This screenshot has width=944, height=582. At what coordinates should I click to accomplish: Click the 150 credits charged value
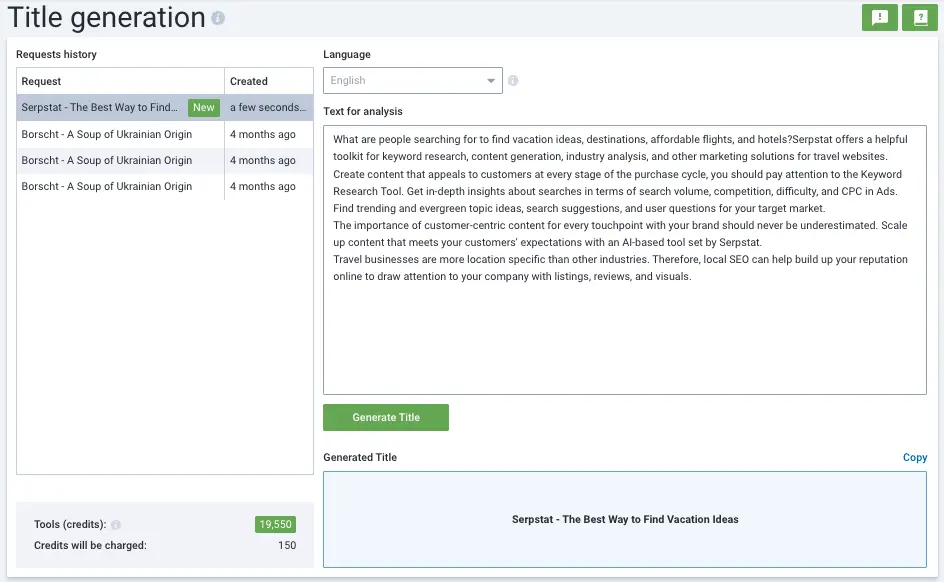click(287, 546)
